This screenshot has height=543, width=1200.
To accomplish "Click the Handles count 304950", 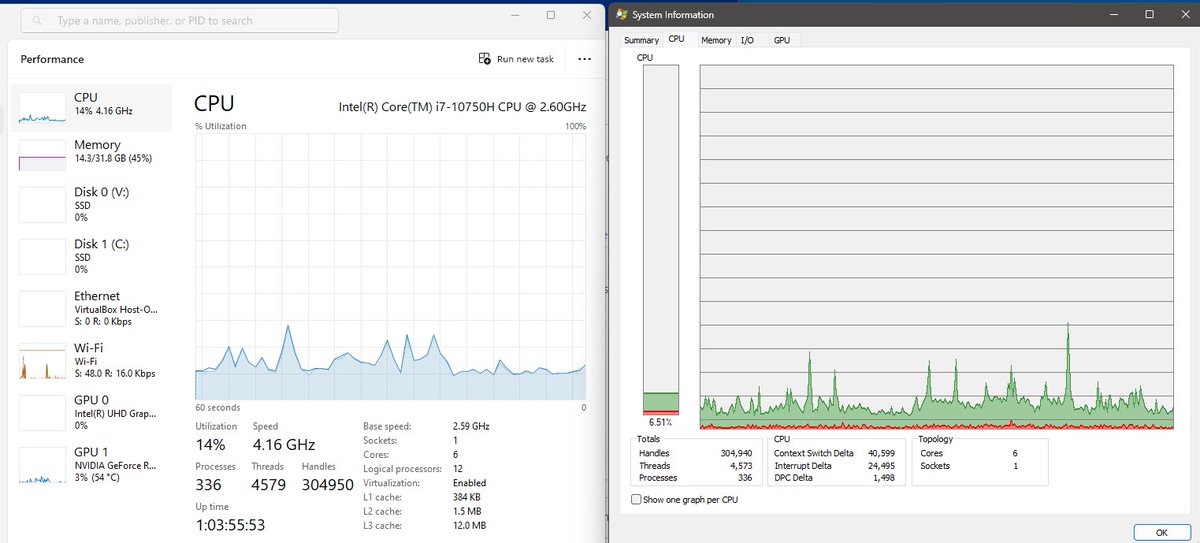I will (328, 485).
